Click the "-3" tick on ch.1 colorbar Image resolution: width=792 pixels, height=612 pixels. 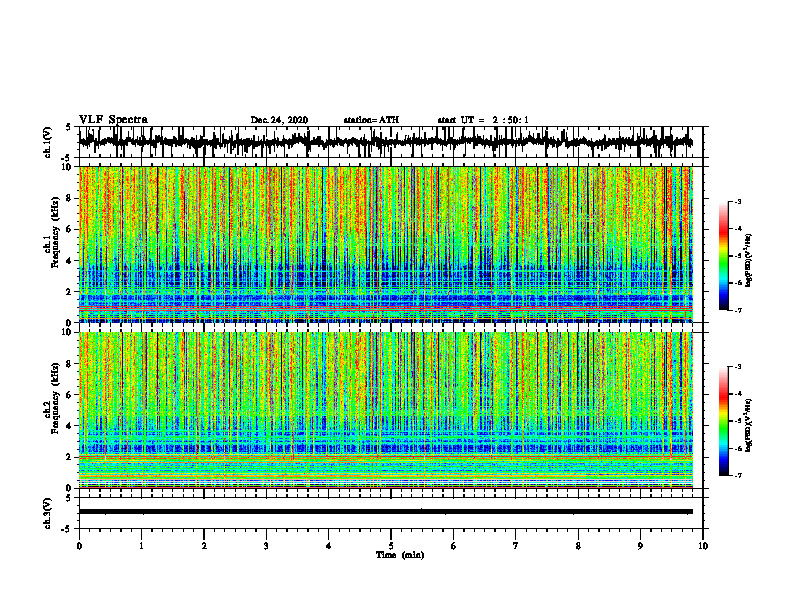(738, 201)
